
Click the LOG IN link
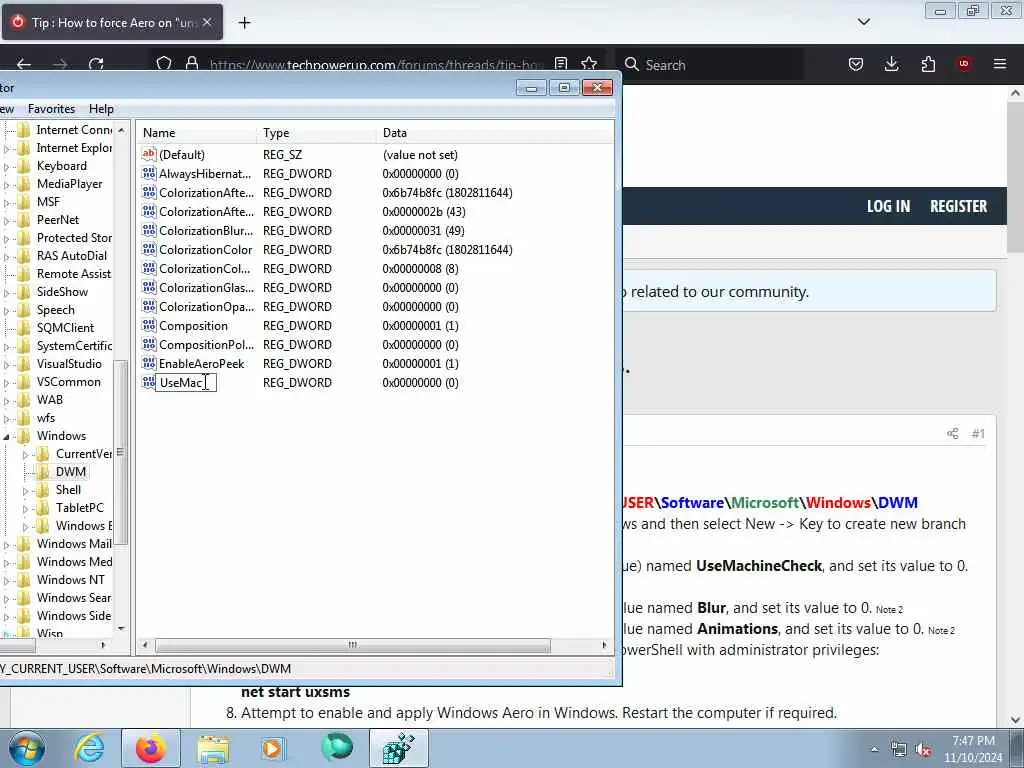(x=888, y=206)
